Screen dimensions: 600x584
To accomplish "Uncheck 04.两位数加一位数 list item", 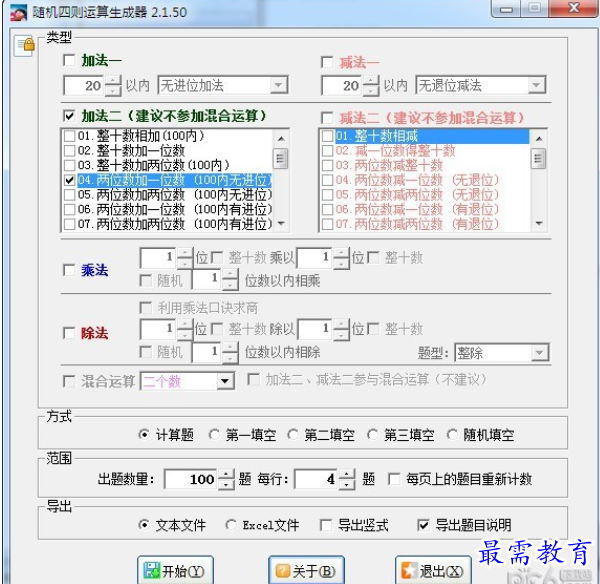I will [x=69, y=180].
